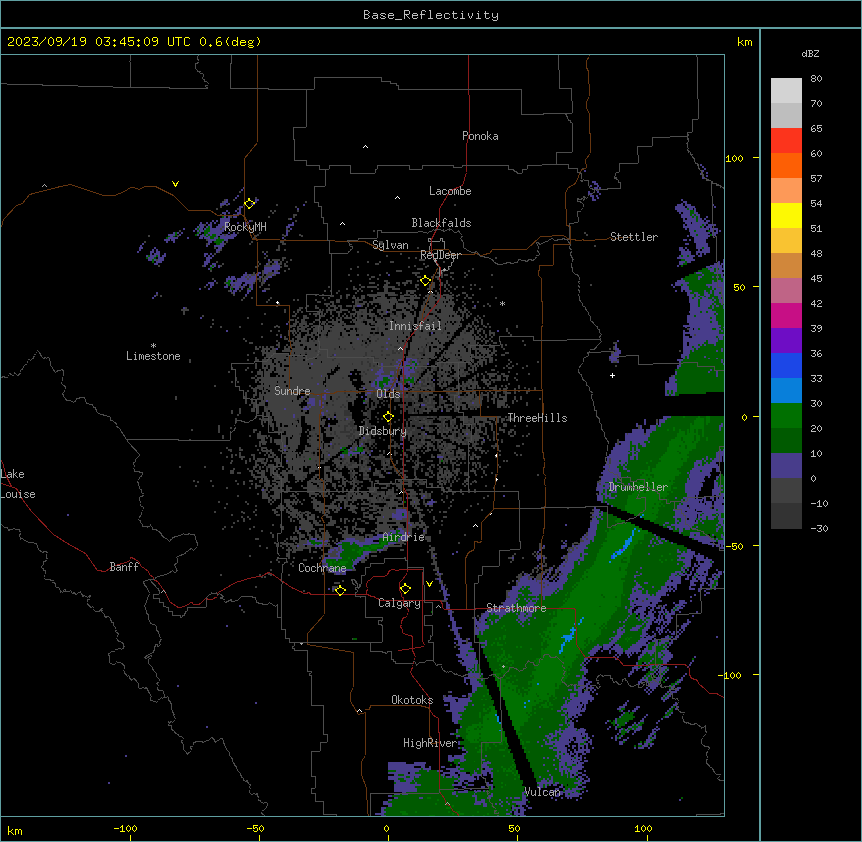Click the Didsbury town label
Screen dimensions: 862x842
383,431
